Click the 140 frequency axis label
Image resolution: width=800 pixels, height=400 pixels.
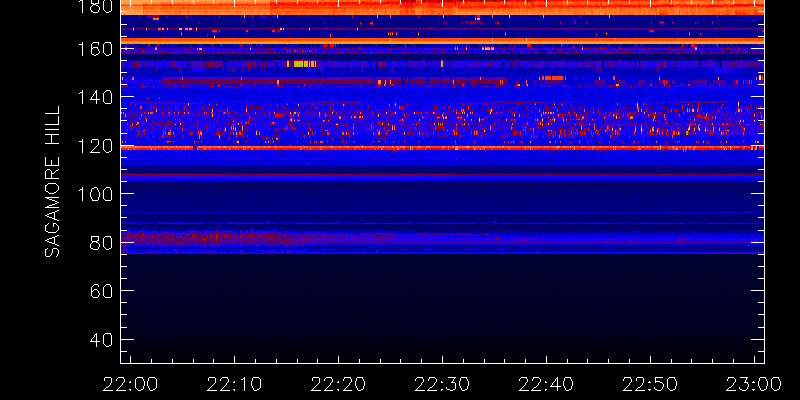pyautogui.click(x=95, y=97)
